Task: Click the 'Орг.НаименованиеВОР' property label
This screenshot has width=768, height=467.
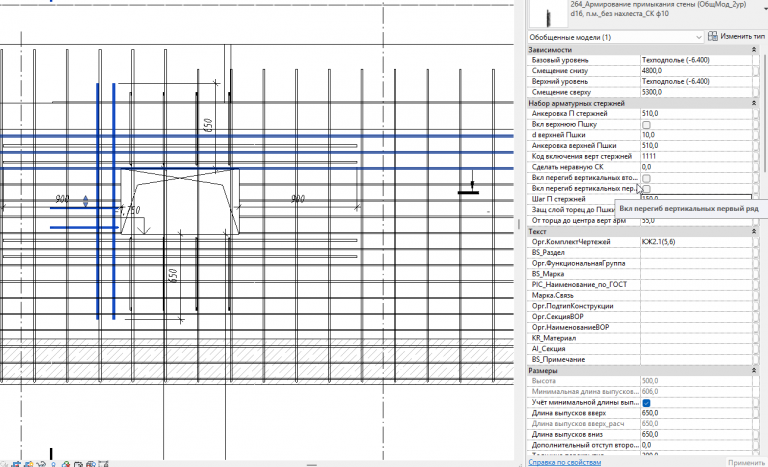Action: coord(571,327)
